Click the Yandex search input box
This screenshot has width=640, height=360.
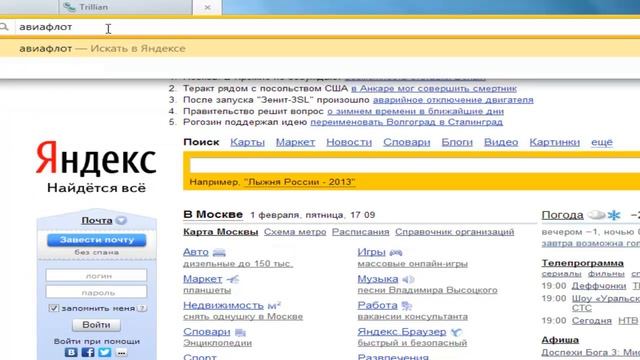click(415, 165)
